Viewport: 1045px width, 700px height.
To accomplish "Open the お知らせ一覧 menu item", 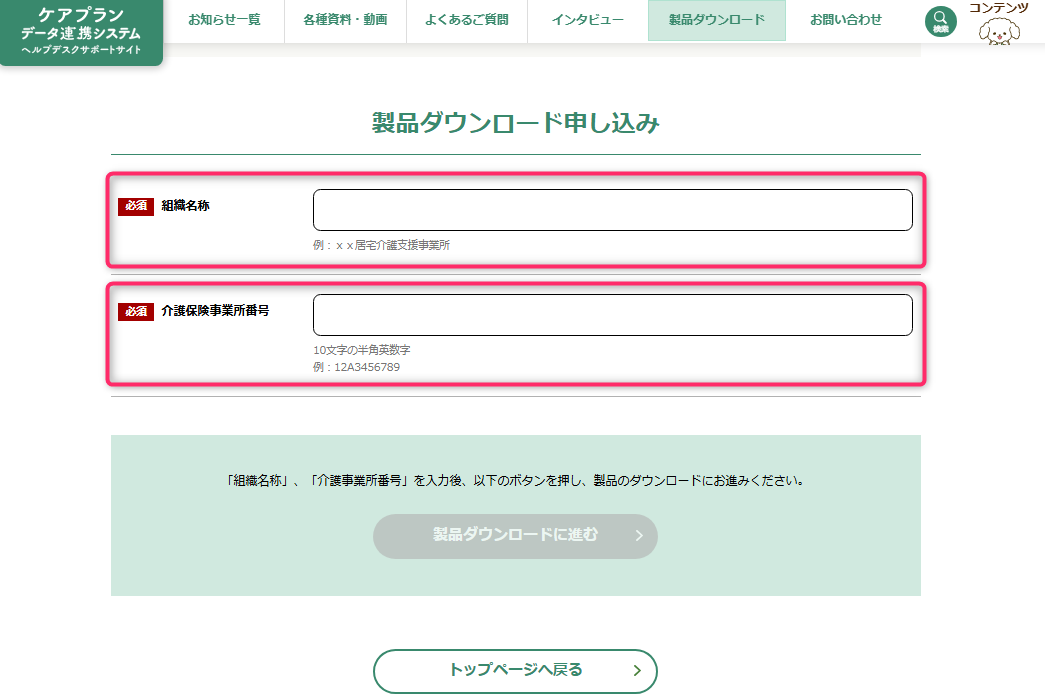I will (224, 20).
